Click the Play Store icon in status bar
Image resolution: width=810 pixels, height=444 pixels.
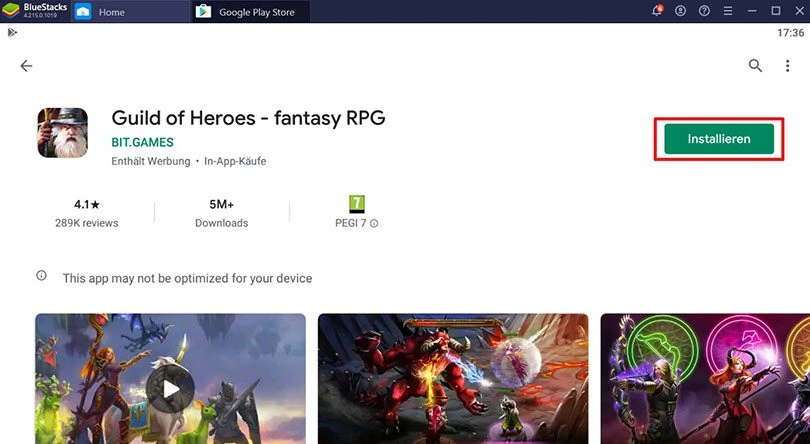[12, 33]
